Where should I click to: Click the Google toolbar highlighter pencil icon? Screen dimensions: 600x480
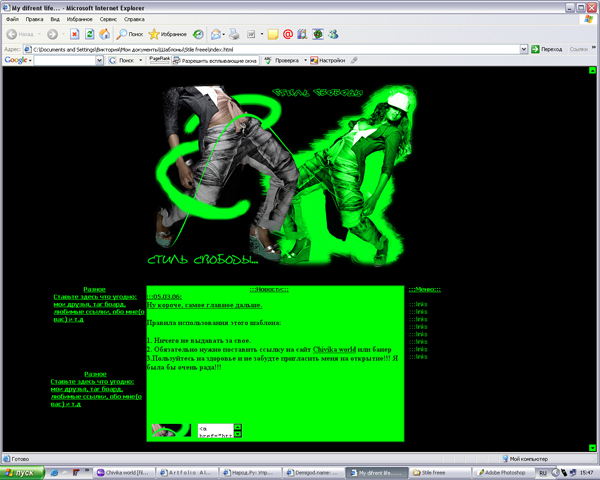pyautogui.click(x=354, y=60)
